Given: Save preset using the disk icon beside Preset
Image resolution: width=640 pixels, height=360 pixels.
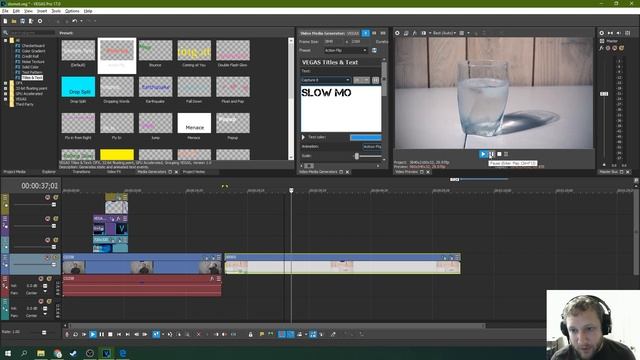Looking at the screenshot, I should (x=374, y=50).
